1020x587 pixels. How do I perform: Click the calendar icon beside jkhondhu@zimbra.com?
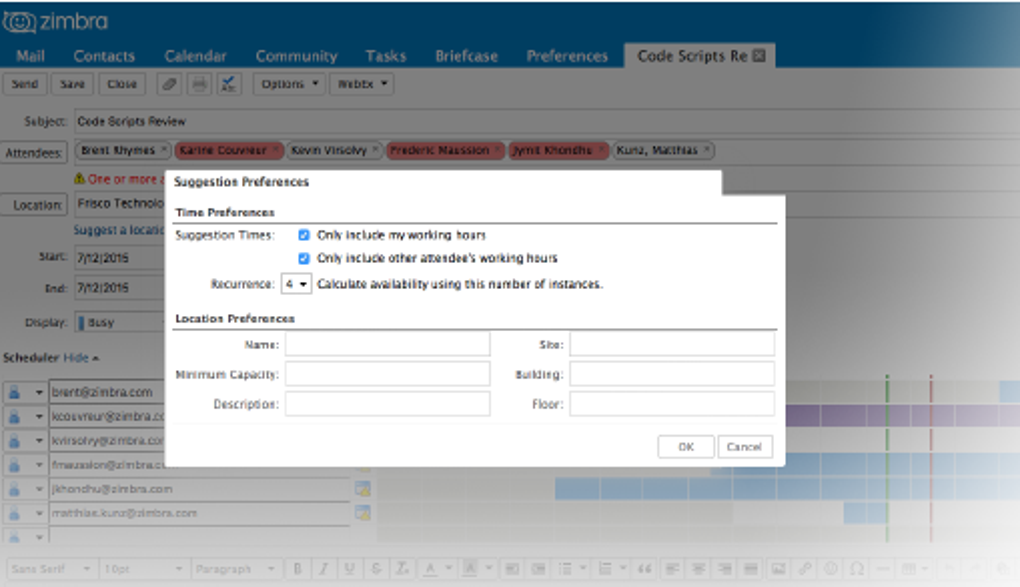click(x=363, y=489)
